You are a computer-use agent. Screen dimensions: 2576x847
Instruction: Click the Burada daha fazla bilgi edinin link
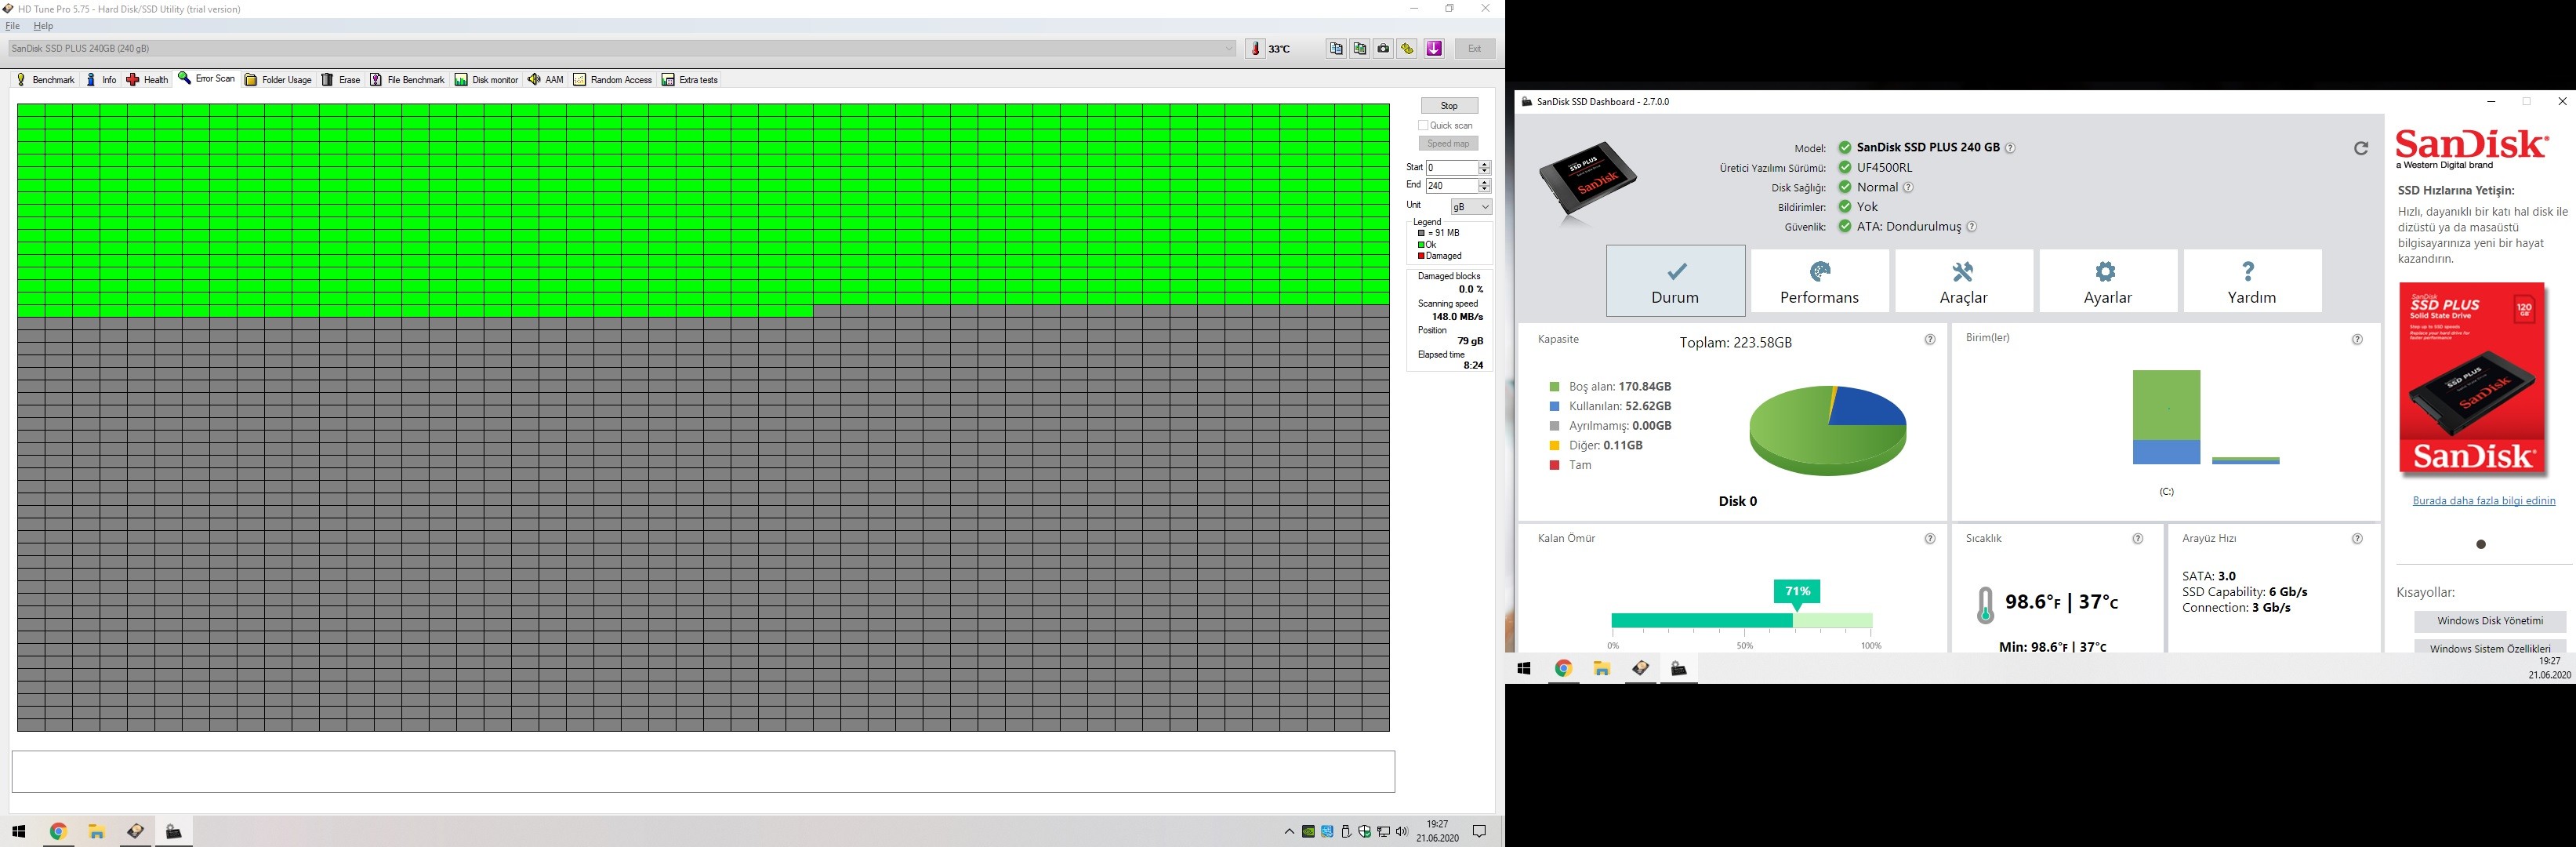point(2483,501)
